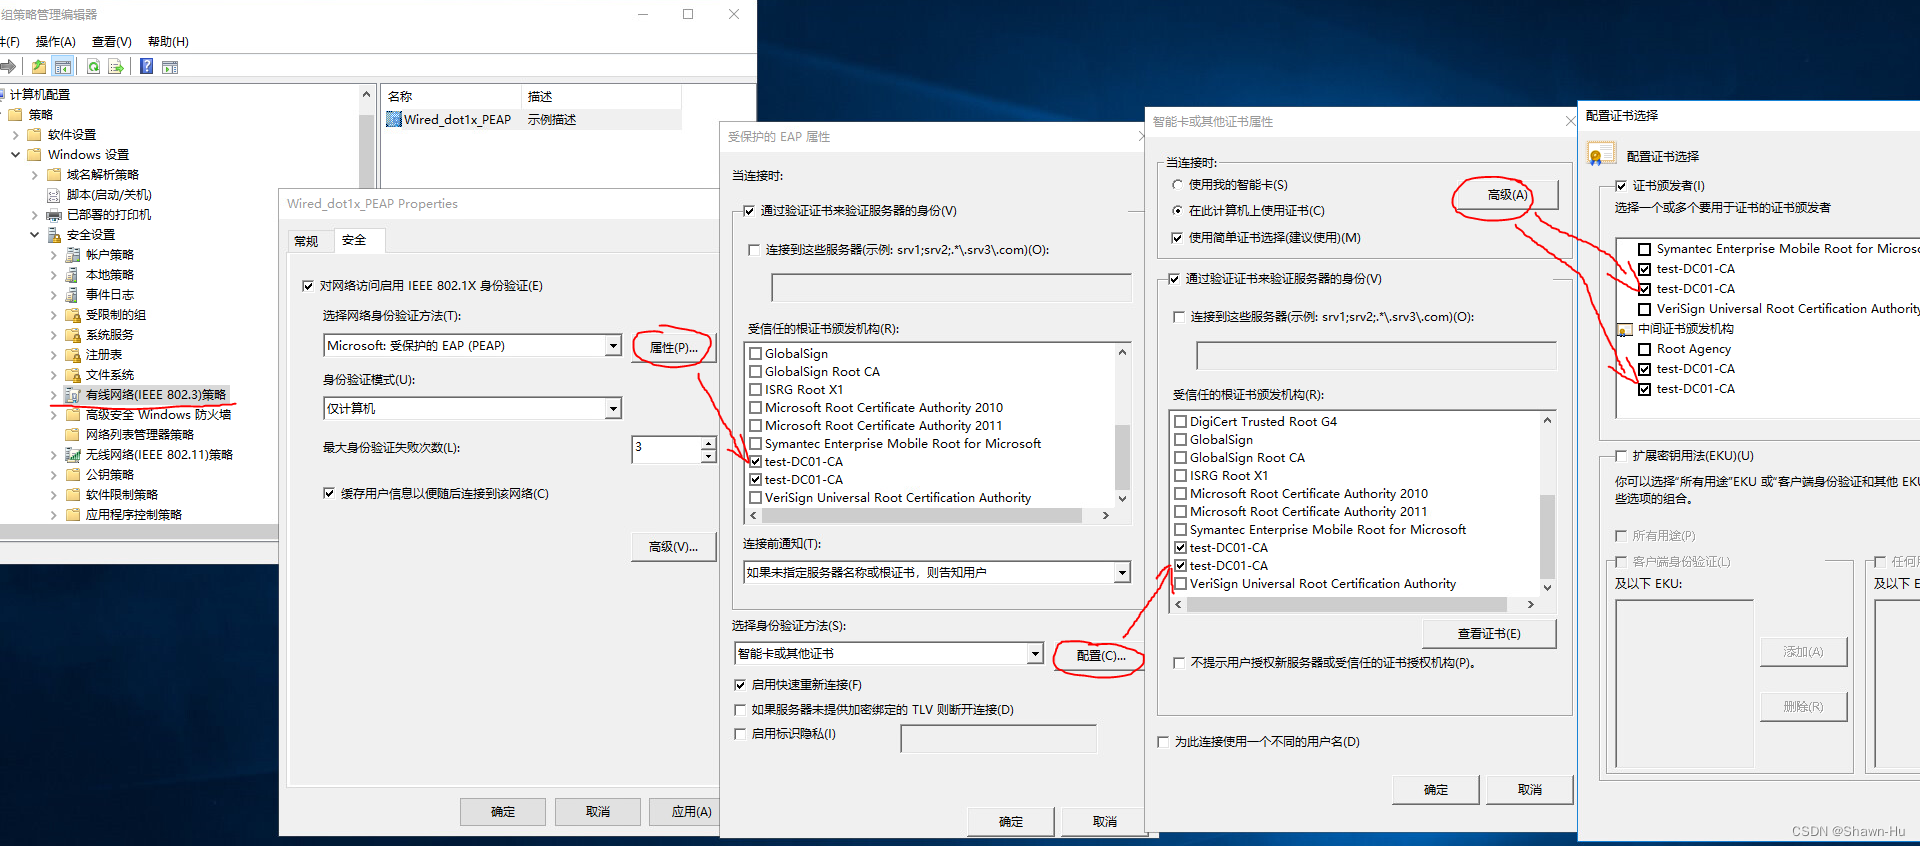Toggle the show/hide console tree icon

pyautogui.click(x=63, y=67)
